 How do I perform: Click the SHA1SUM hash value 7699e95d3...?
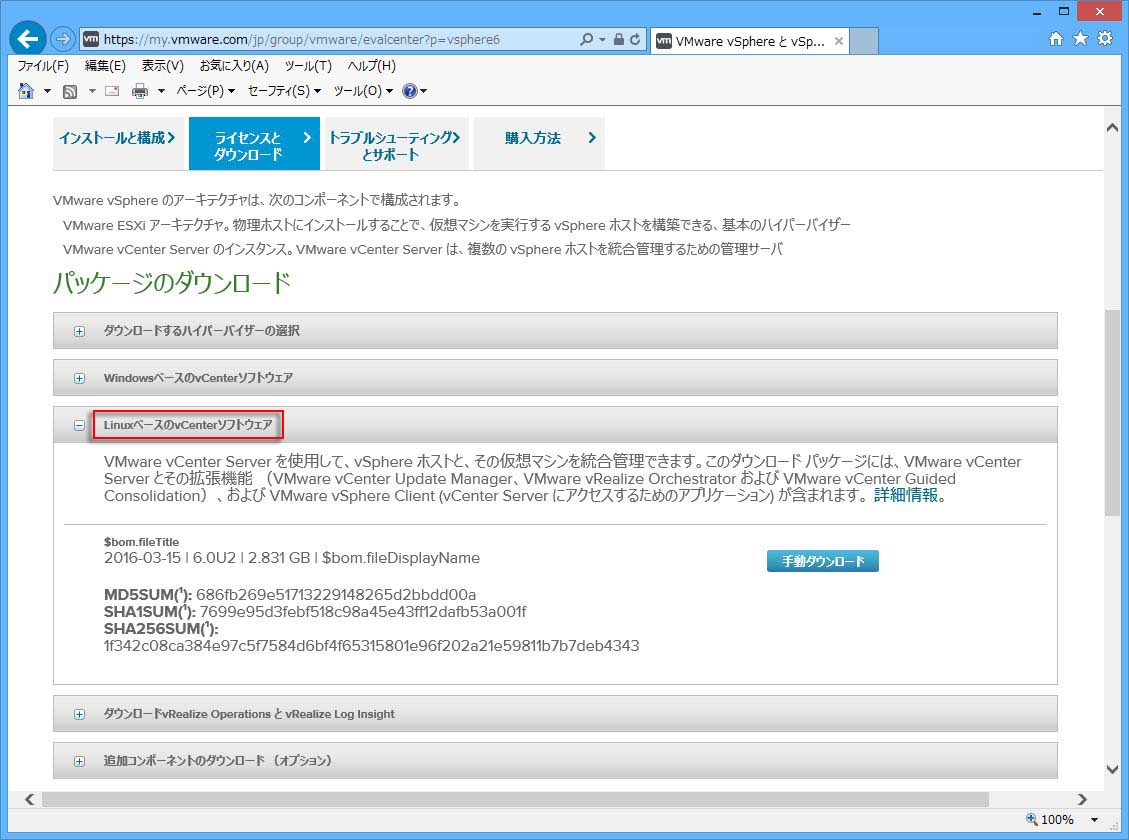pos(363,612)
